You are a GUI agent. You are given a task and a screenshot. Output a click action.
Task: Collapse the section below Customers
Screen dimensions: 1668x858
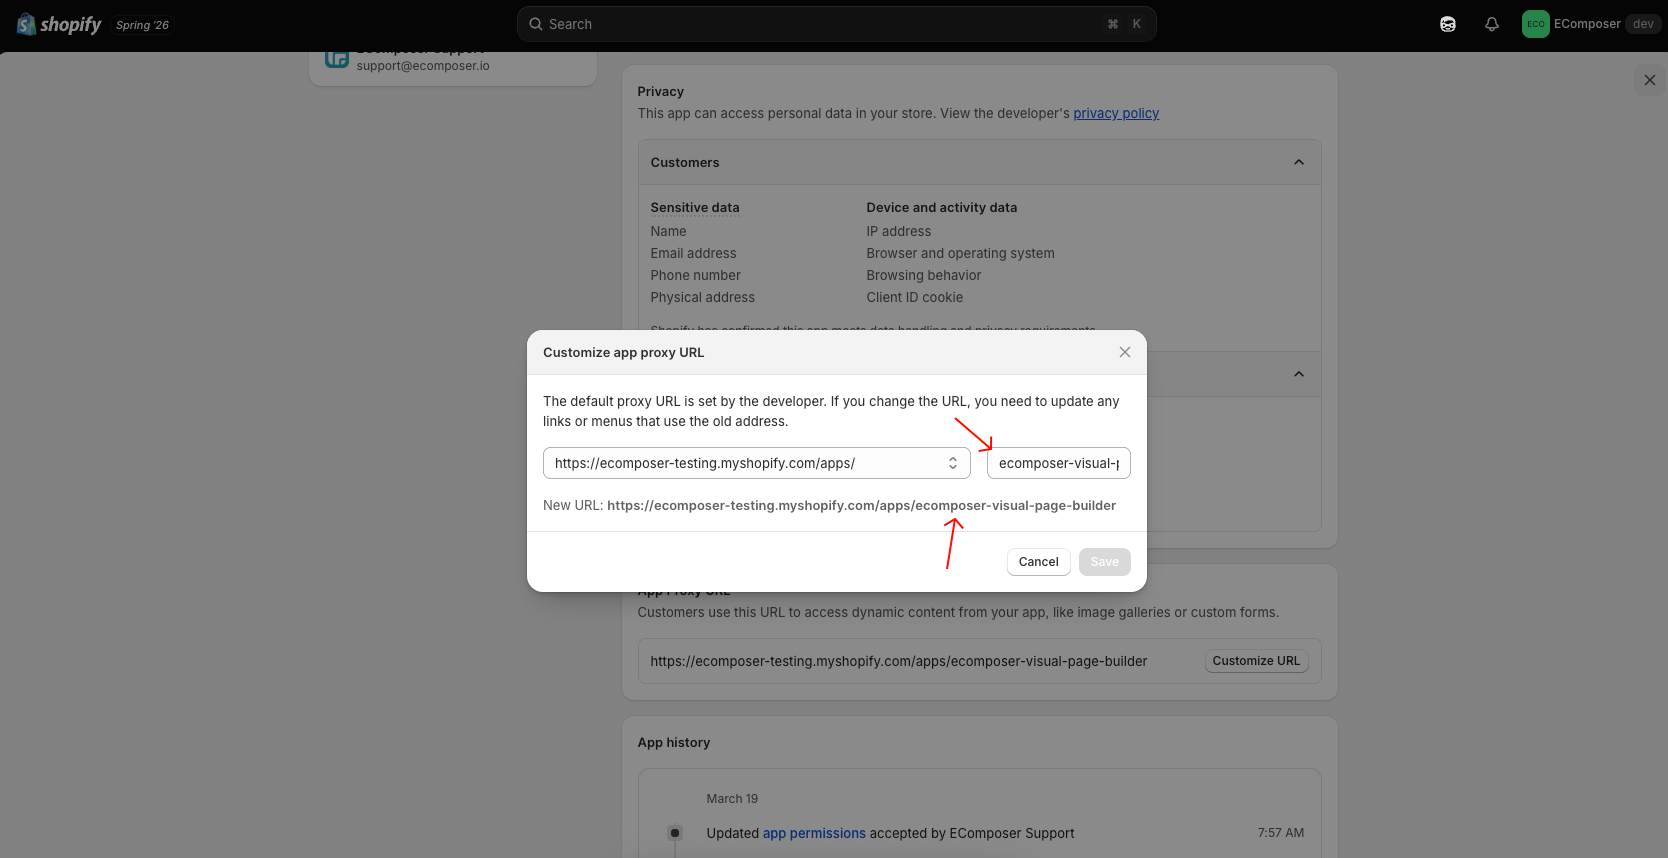(x=1299, y=374)
